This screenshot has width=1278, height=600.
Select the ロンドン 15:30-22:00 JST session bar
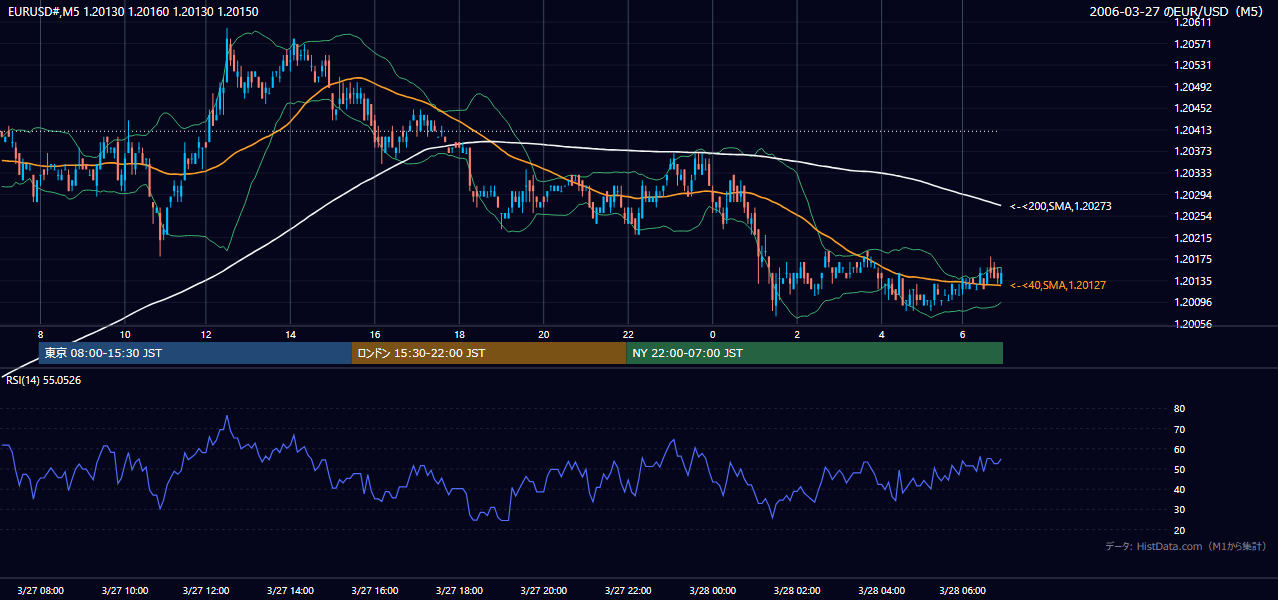click(489, 353)
